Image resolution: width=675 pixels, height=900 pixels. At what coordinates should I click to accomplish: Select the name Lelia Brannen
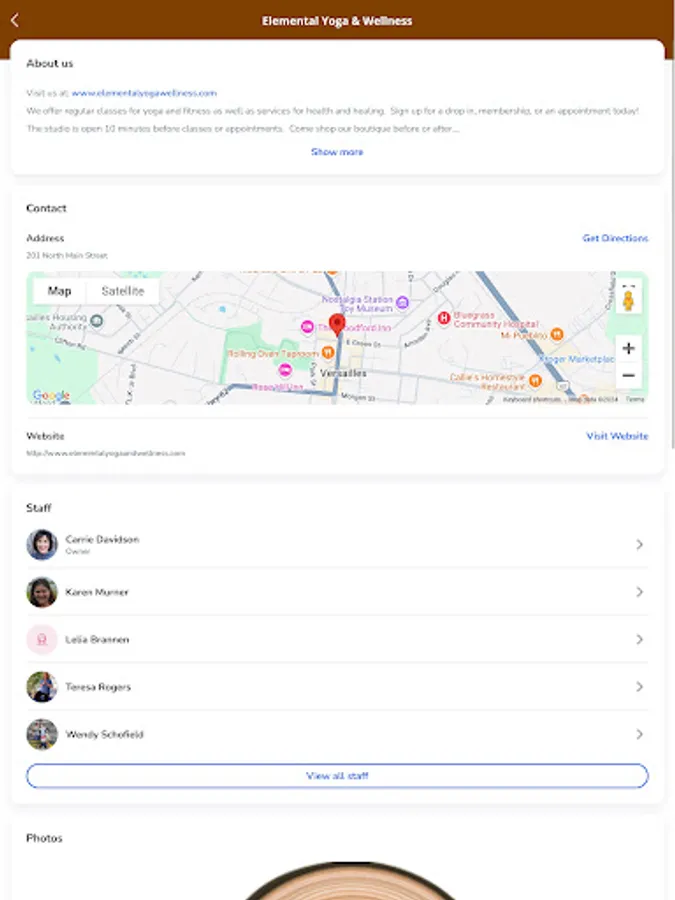(x=97, y=639)
